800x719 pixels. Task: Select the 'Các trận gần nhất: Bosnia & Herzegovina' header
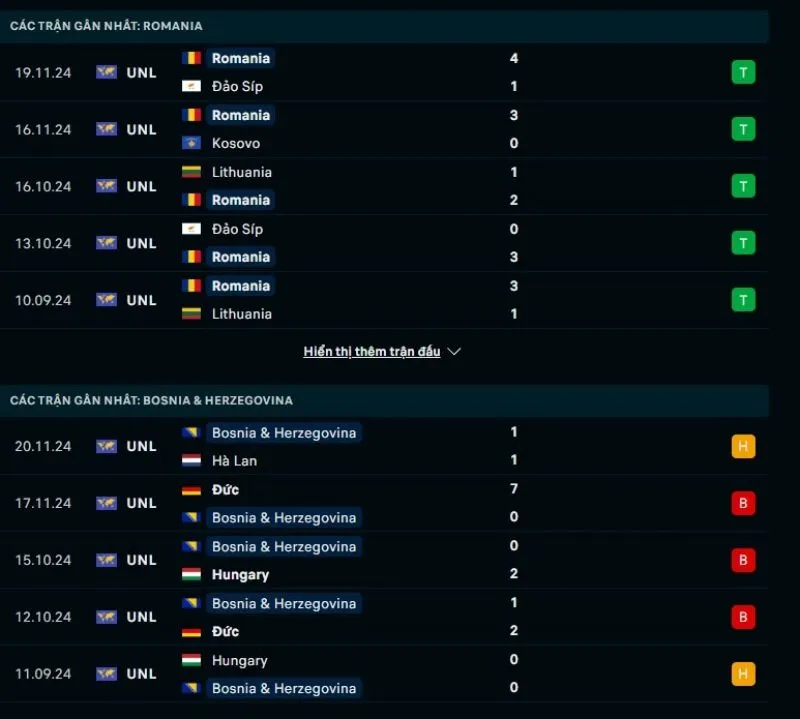(x=152, y=400)
